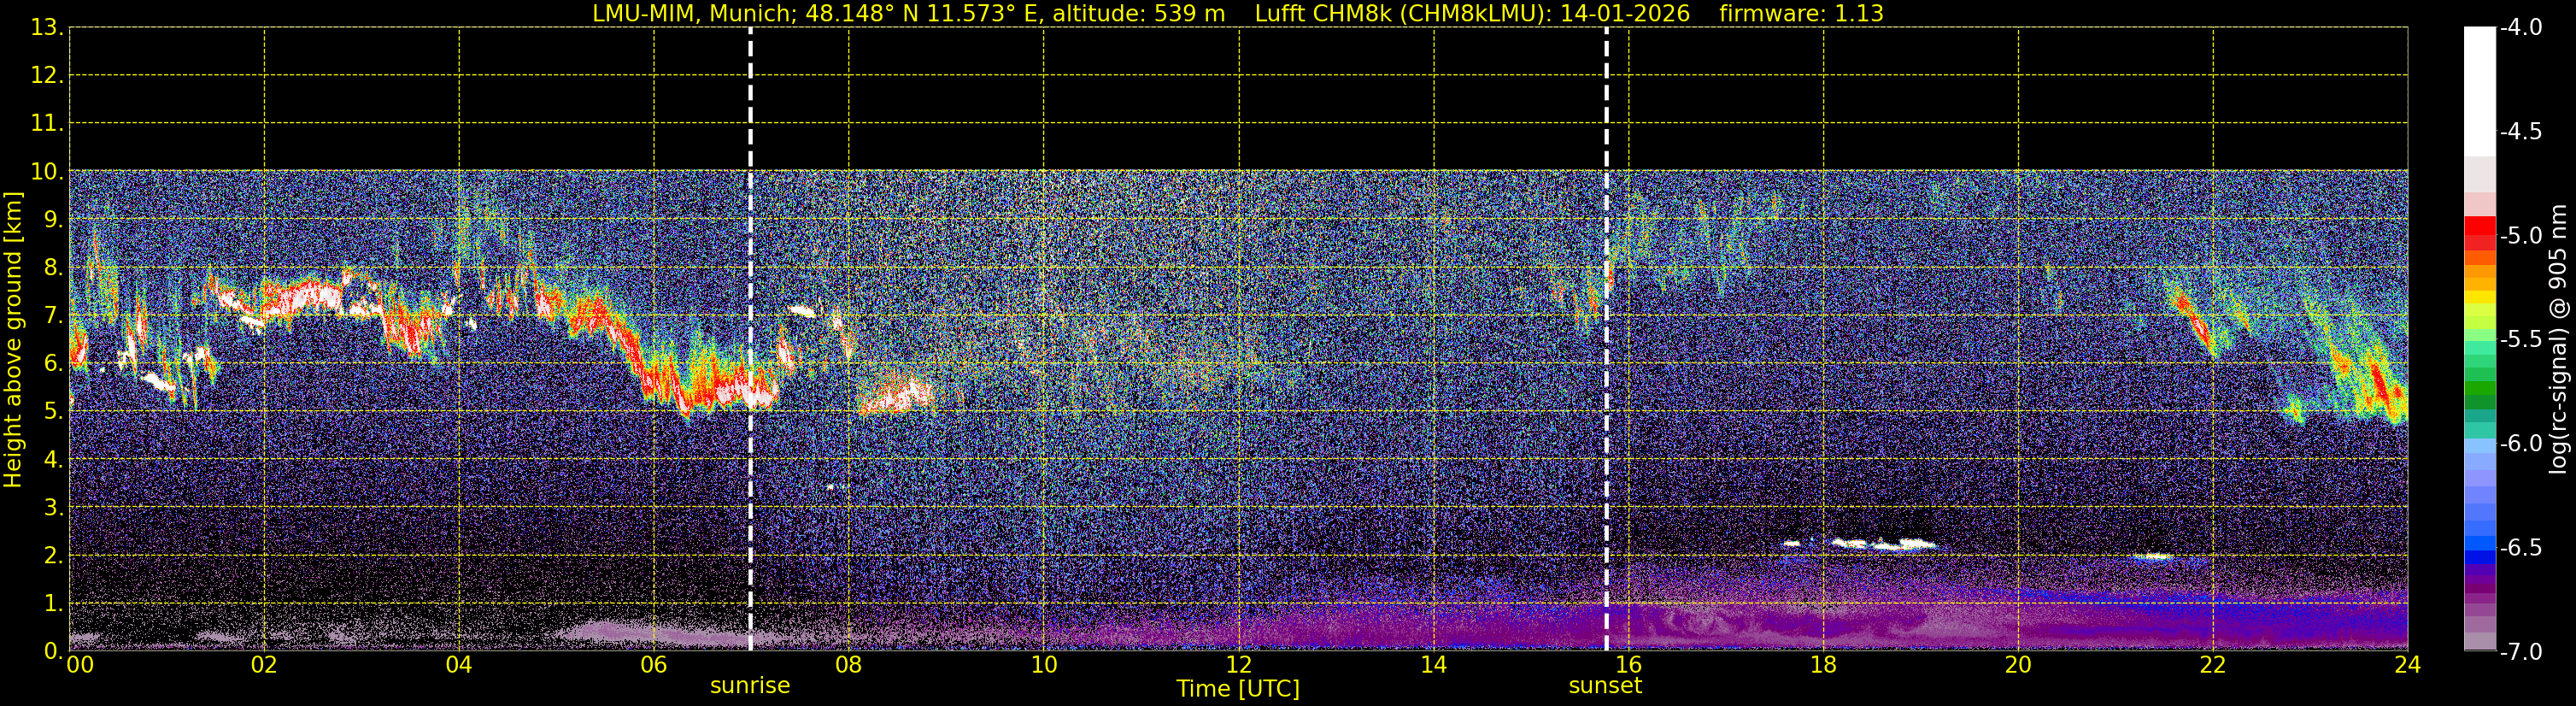Viewport: 2576px width, 706px height.
Task: Click the '7.' height axis tick label
Action: click(53, 315)
